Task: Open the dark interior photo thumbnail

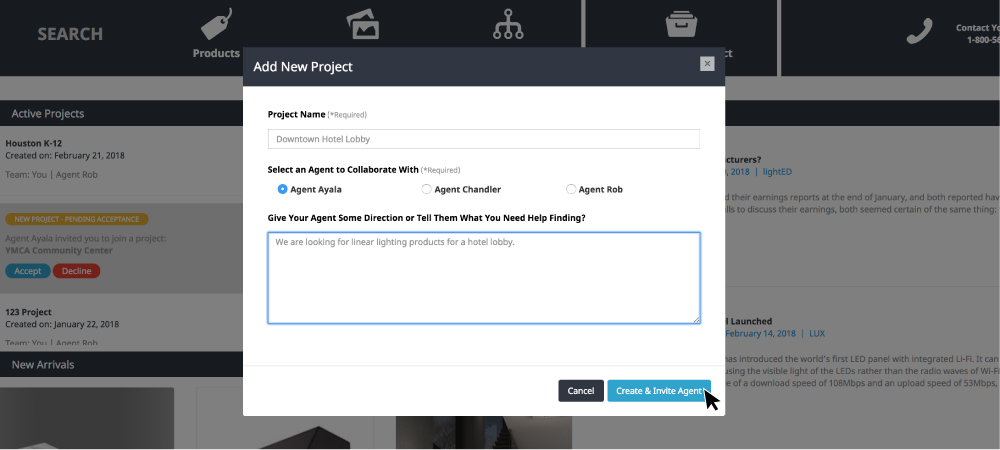Action: 483,433
